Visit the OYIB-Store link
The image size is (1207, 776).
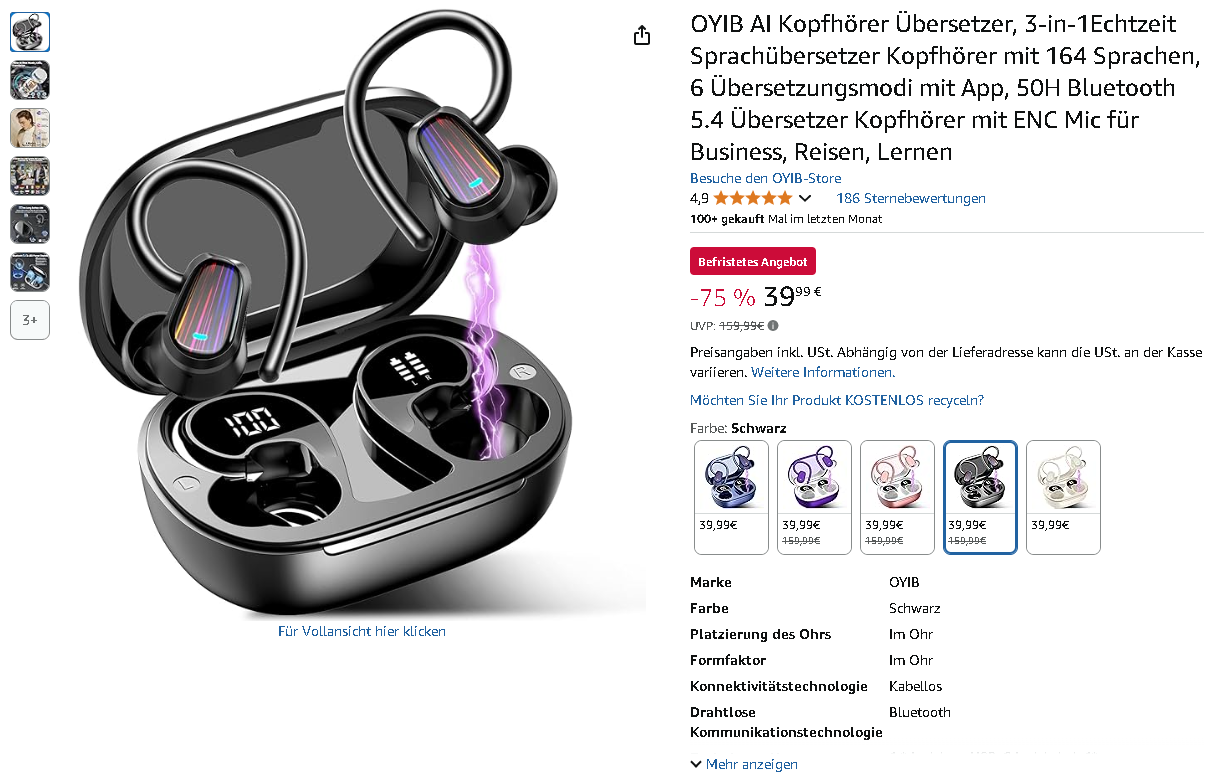tap(766, 179)
